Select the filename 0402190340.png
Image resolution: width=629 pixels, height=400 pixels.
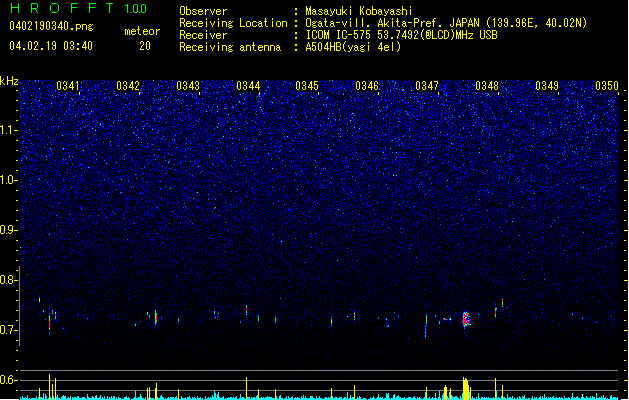click(x=51, y=26)
